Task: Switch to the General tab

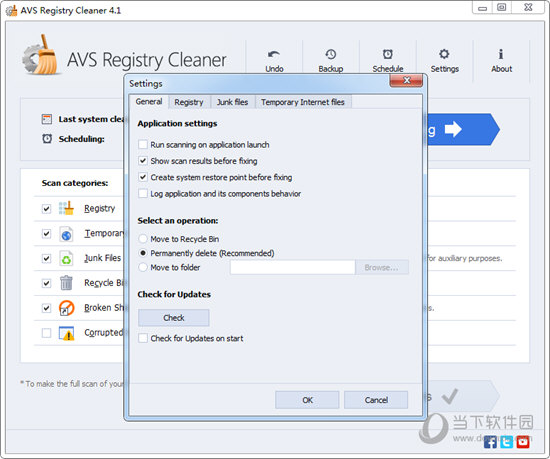Action: click(149, 102)
